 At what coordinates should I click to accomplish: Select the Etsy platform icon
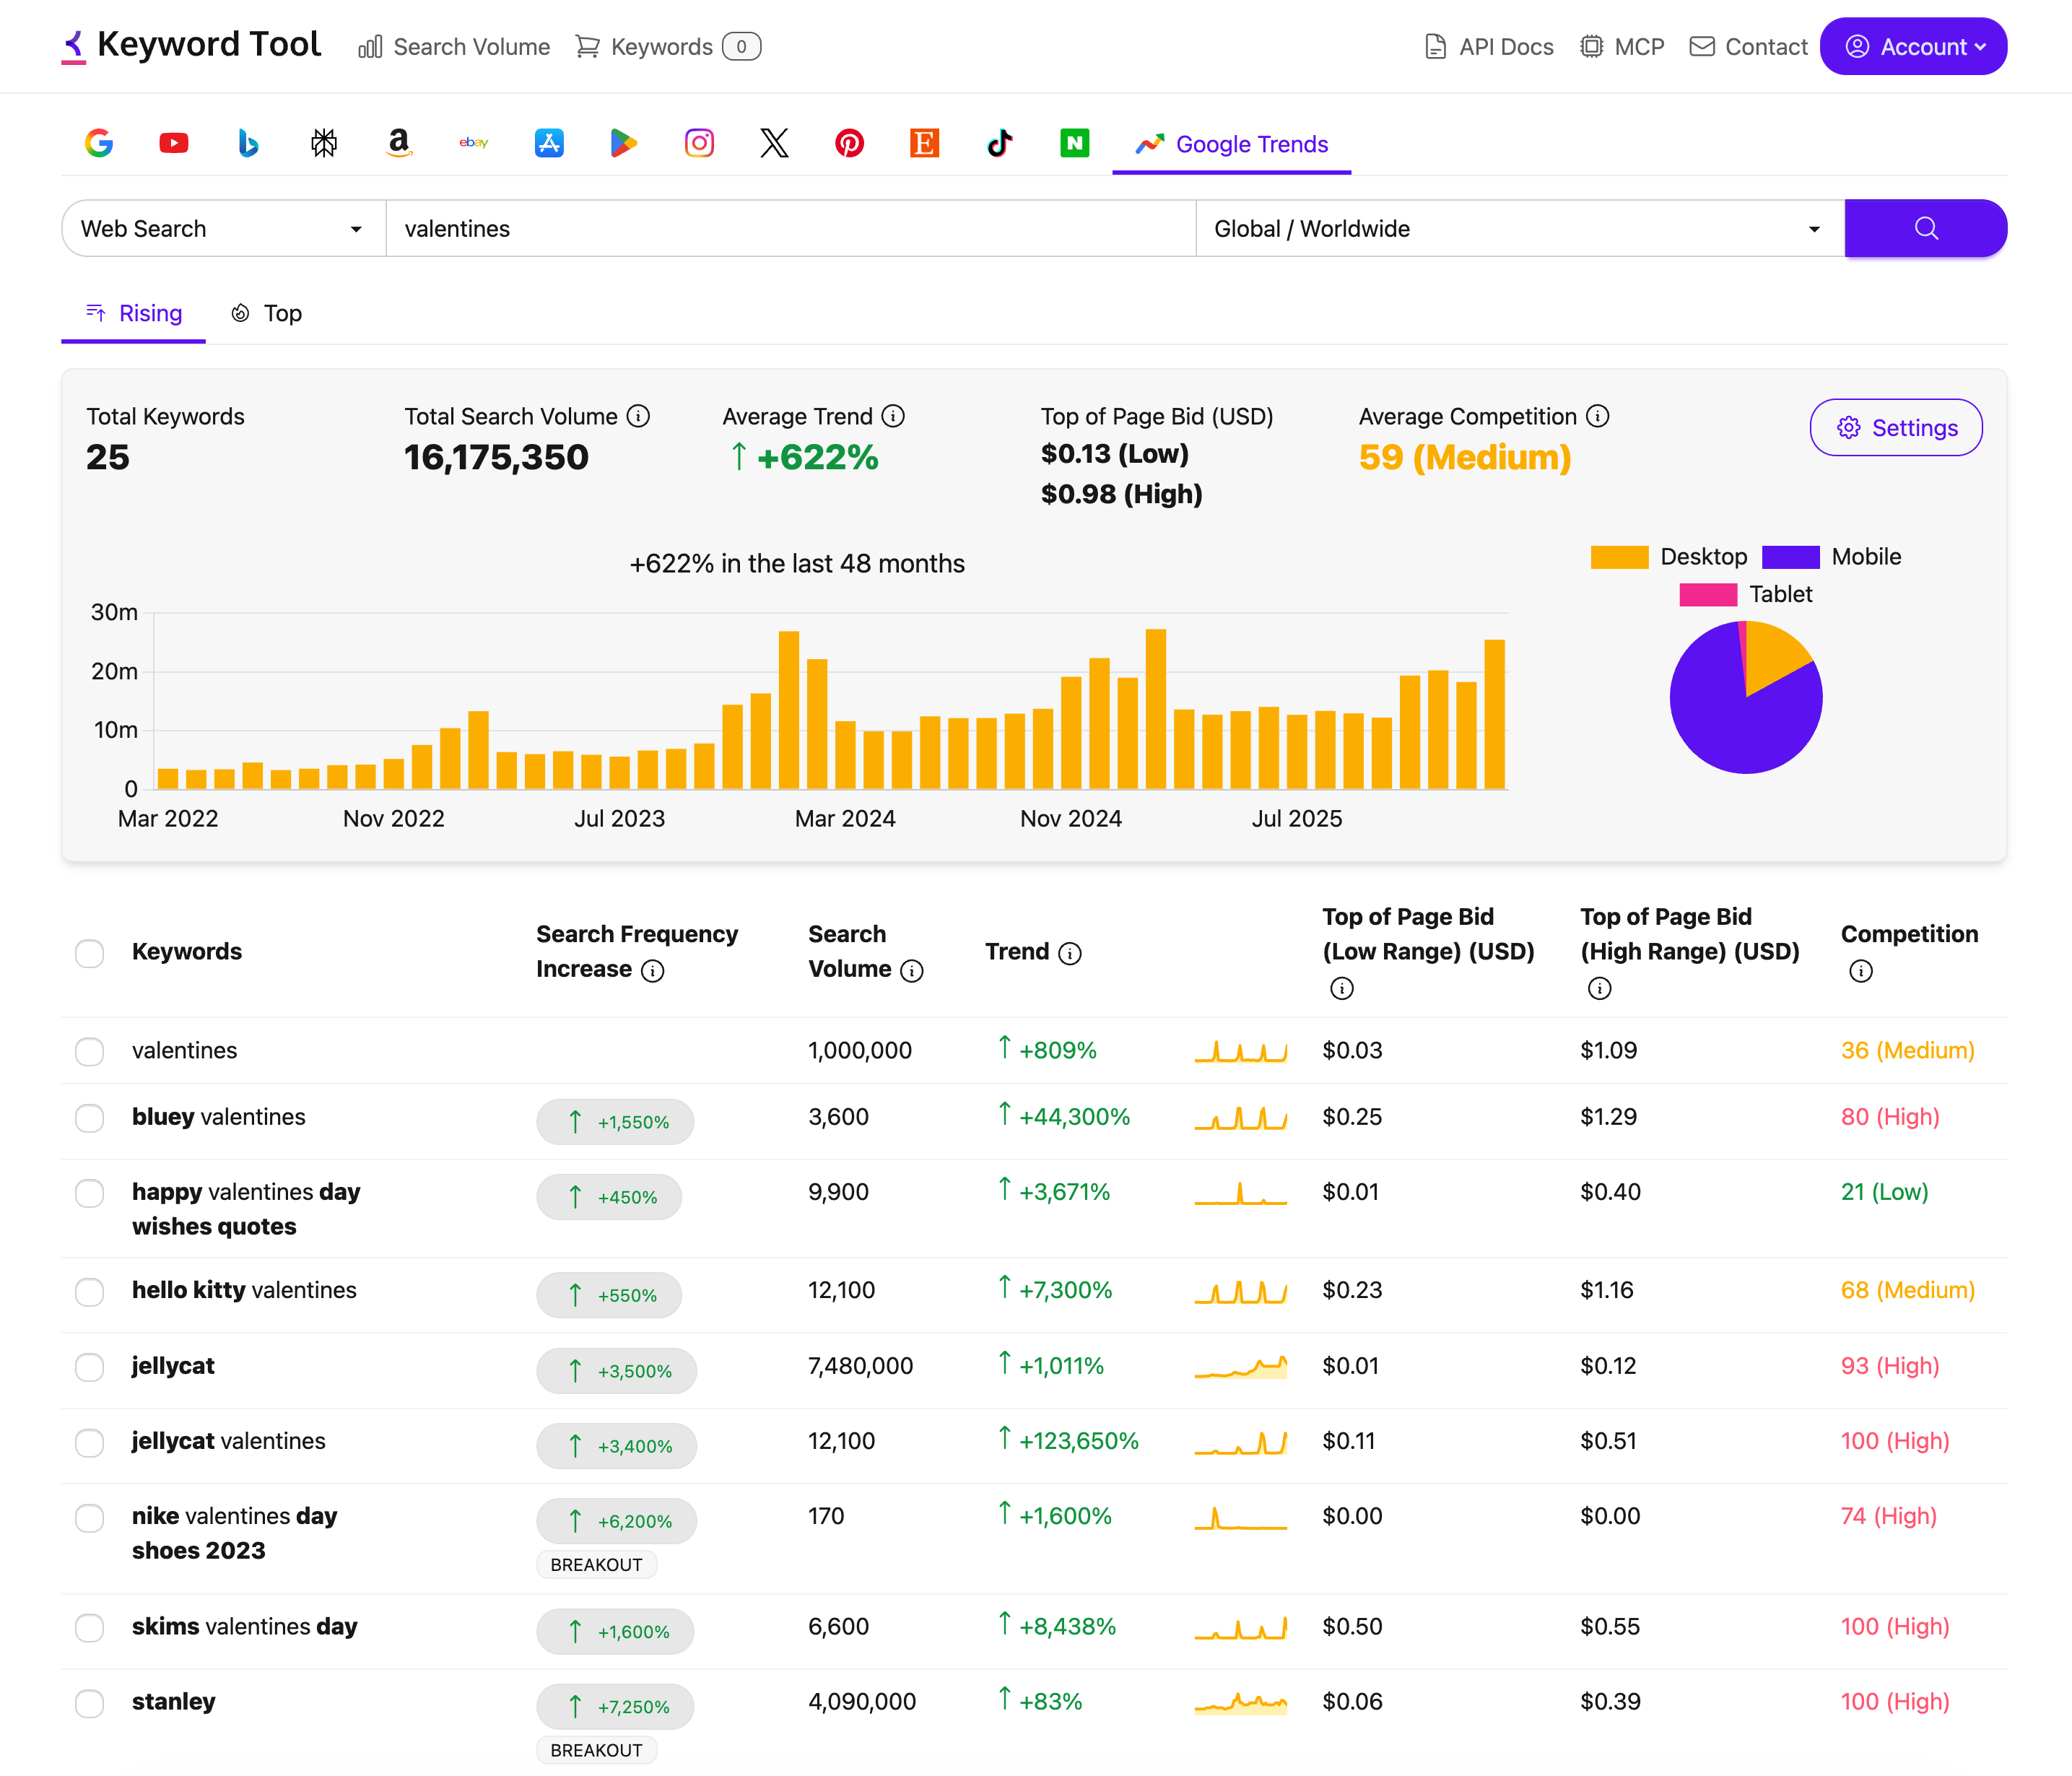(924, 143)
